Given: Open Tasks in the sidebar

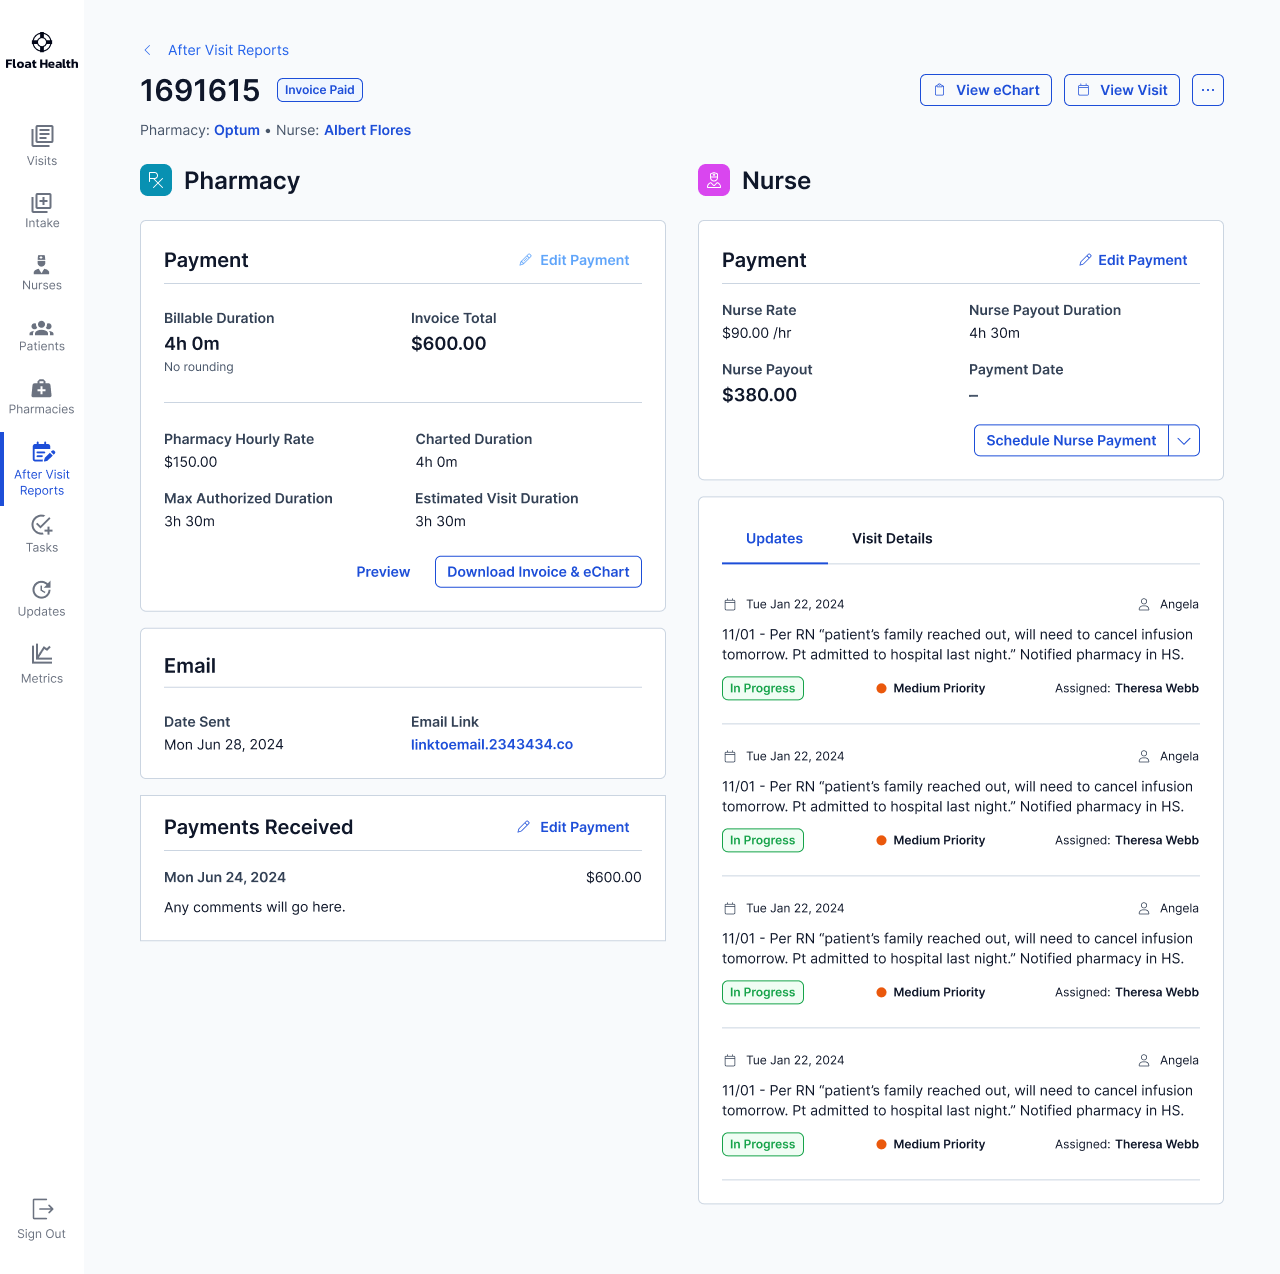Looking at the screenshot, I should point(42,526).
